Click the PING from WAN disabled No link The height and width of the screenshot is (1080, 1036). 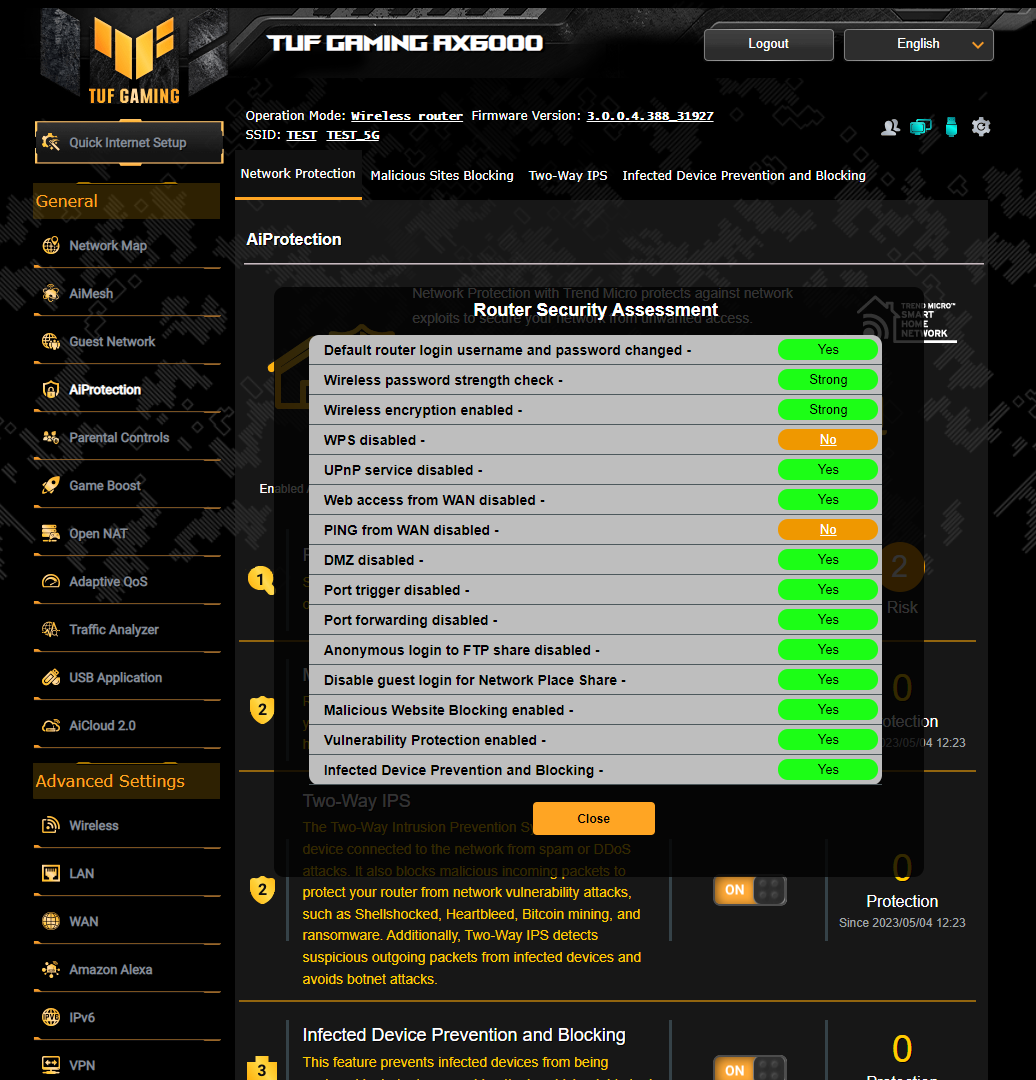click(x=828, y=530)
